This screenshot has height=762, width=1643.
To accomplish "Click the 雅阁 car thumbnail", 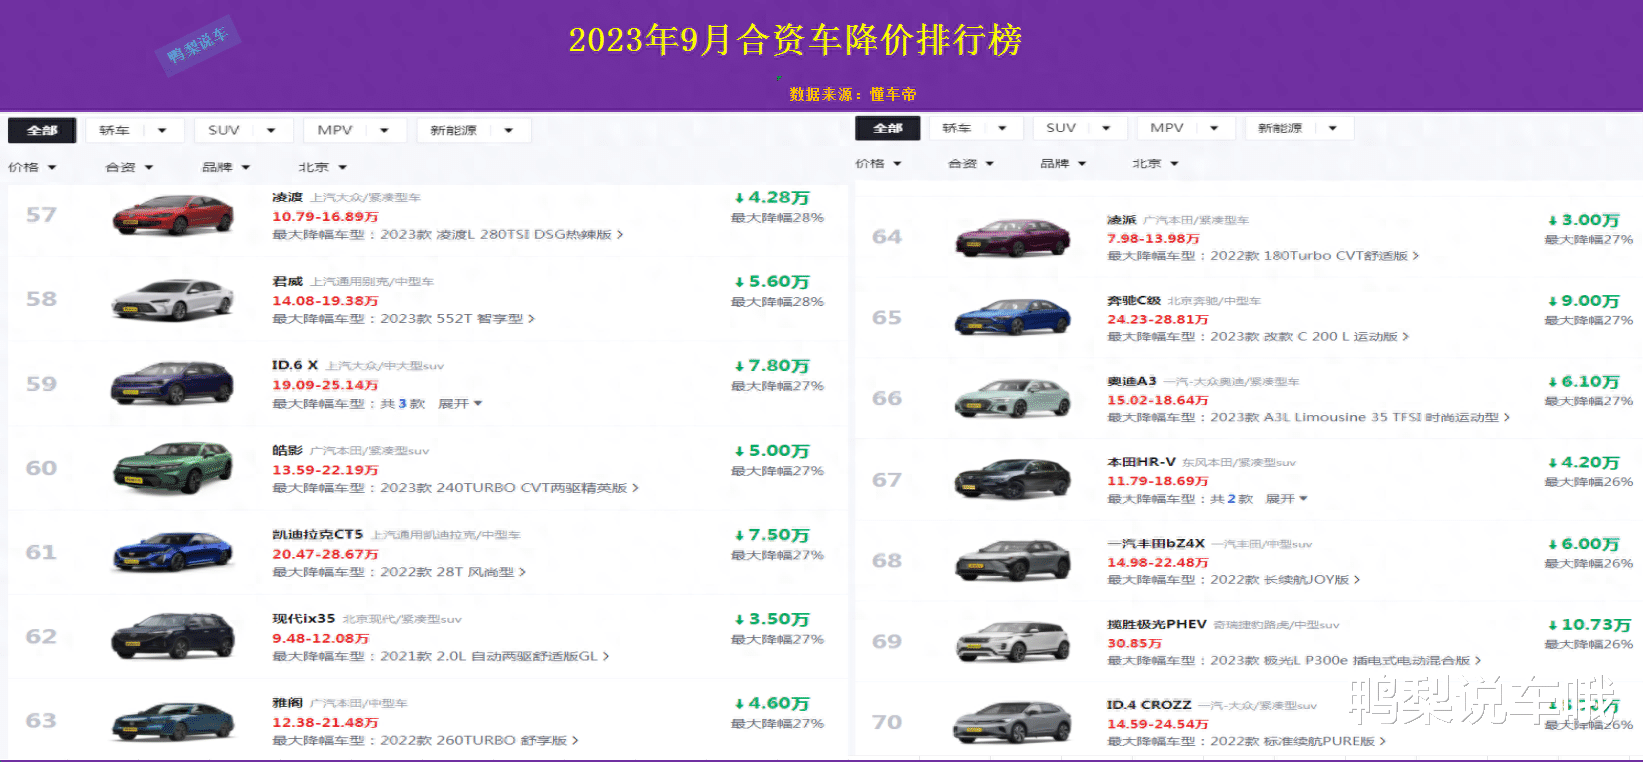I will point(172,721).
